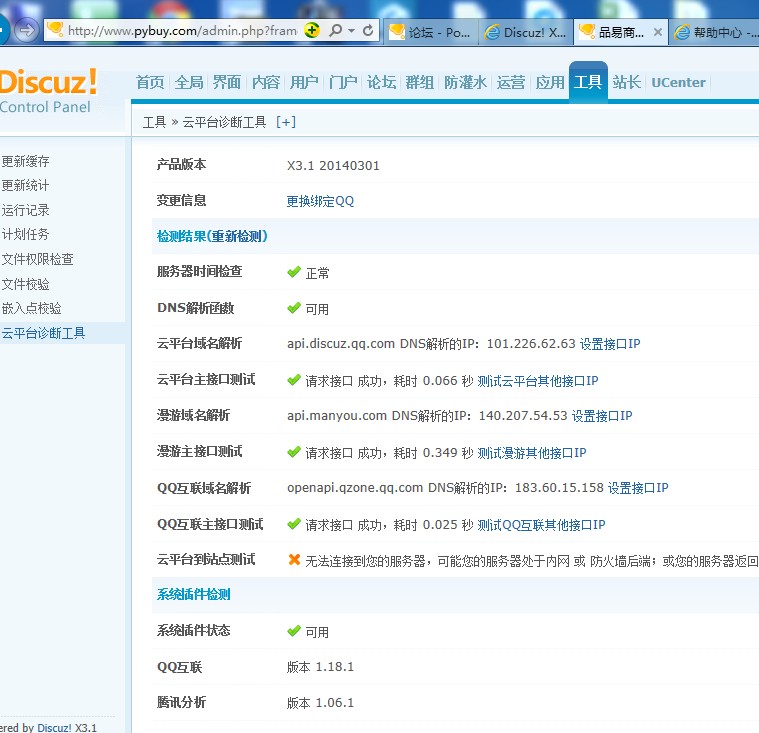Image resolution: width=759 pixels, height=733 pixels.
Task: Open the UCenter admin menu
Action: (x=678, y=82)
